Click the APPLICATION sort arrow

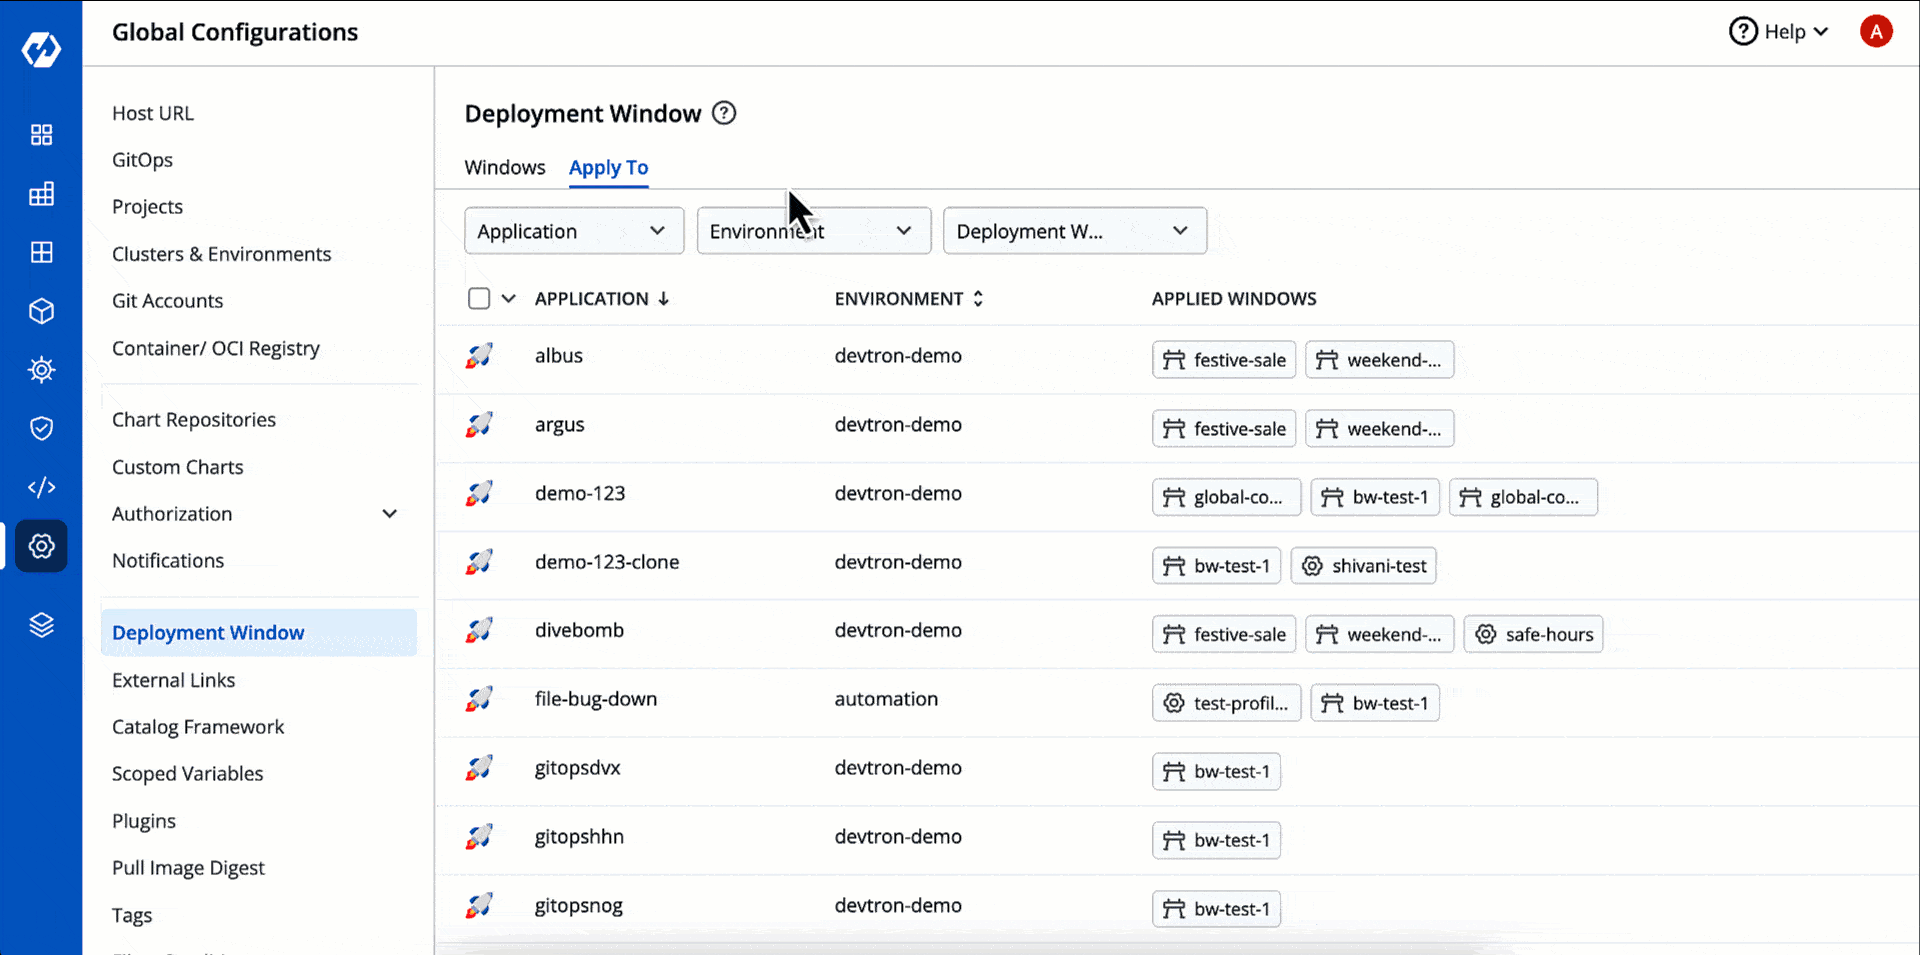click(x=665, y=298)
